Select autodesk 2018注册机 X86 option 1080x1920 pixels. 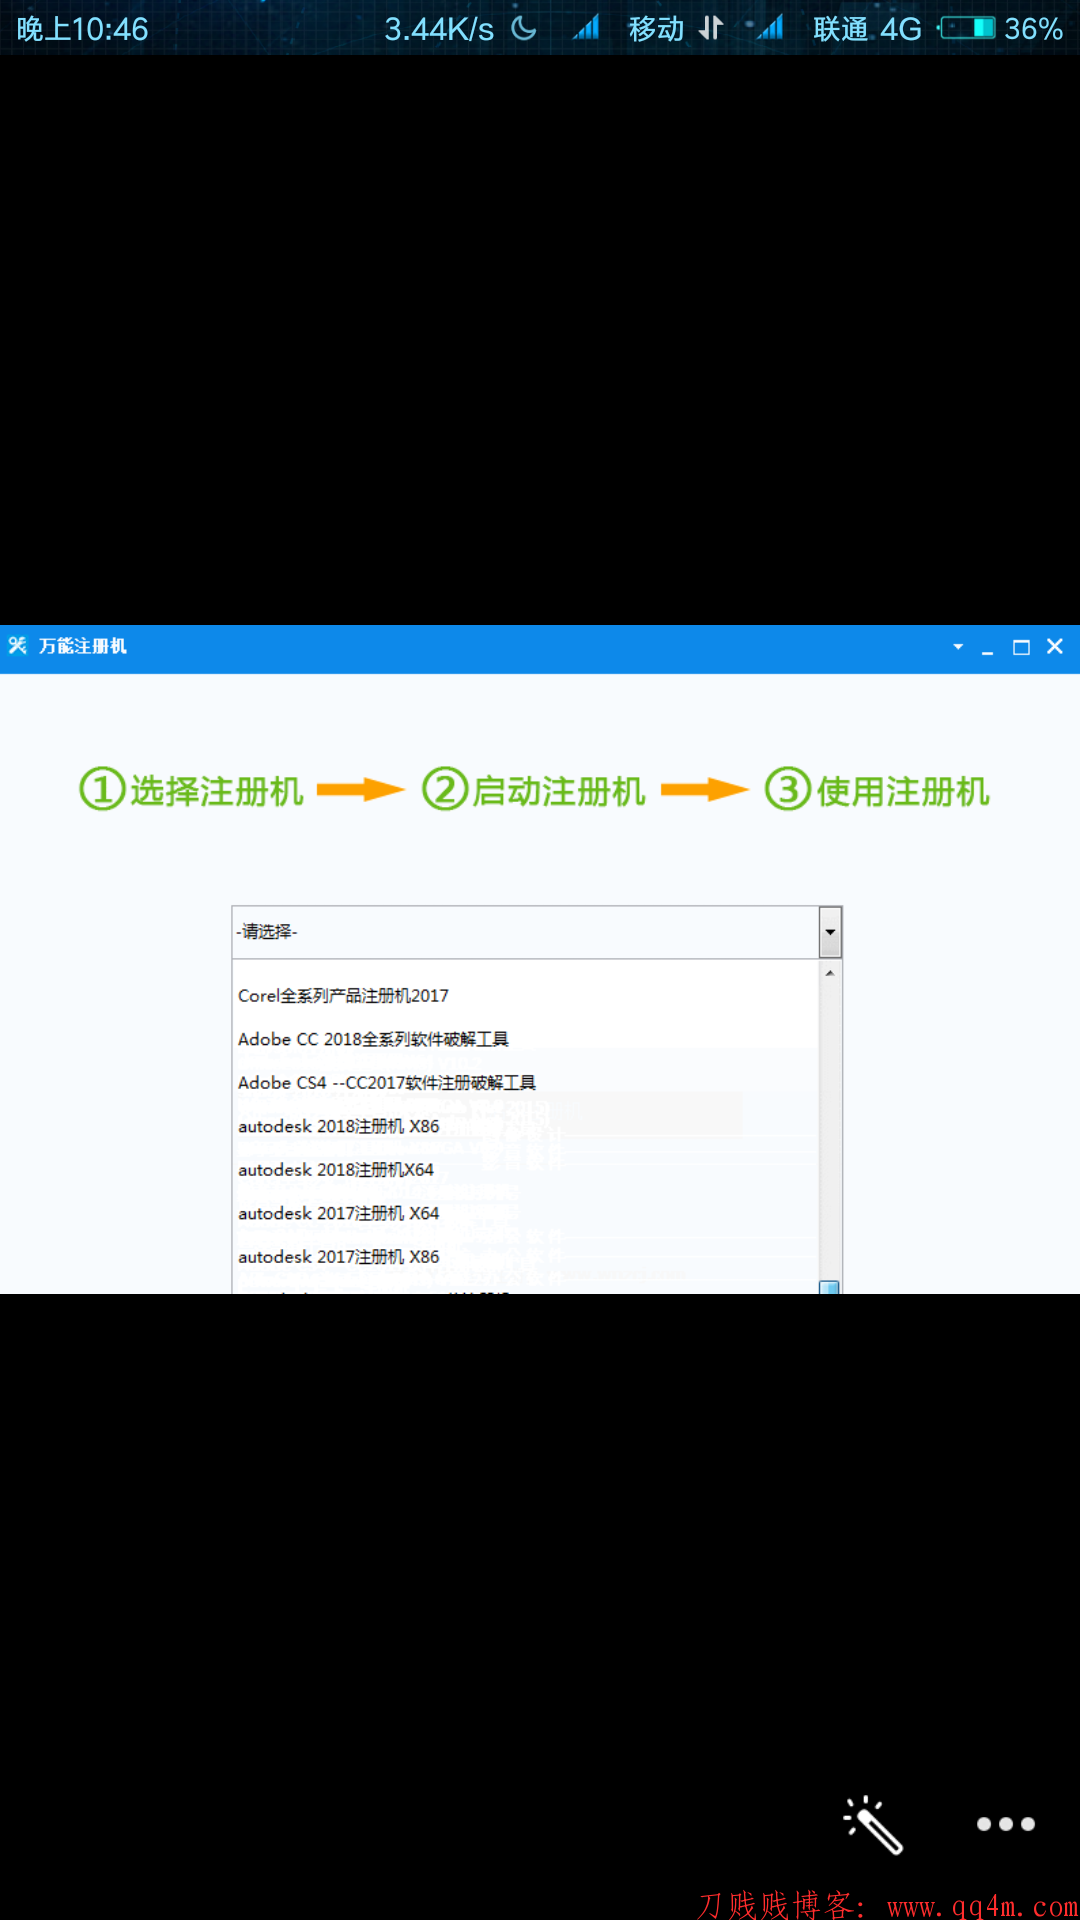pyautogui.click(x=526, y=1126)
